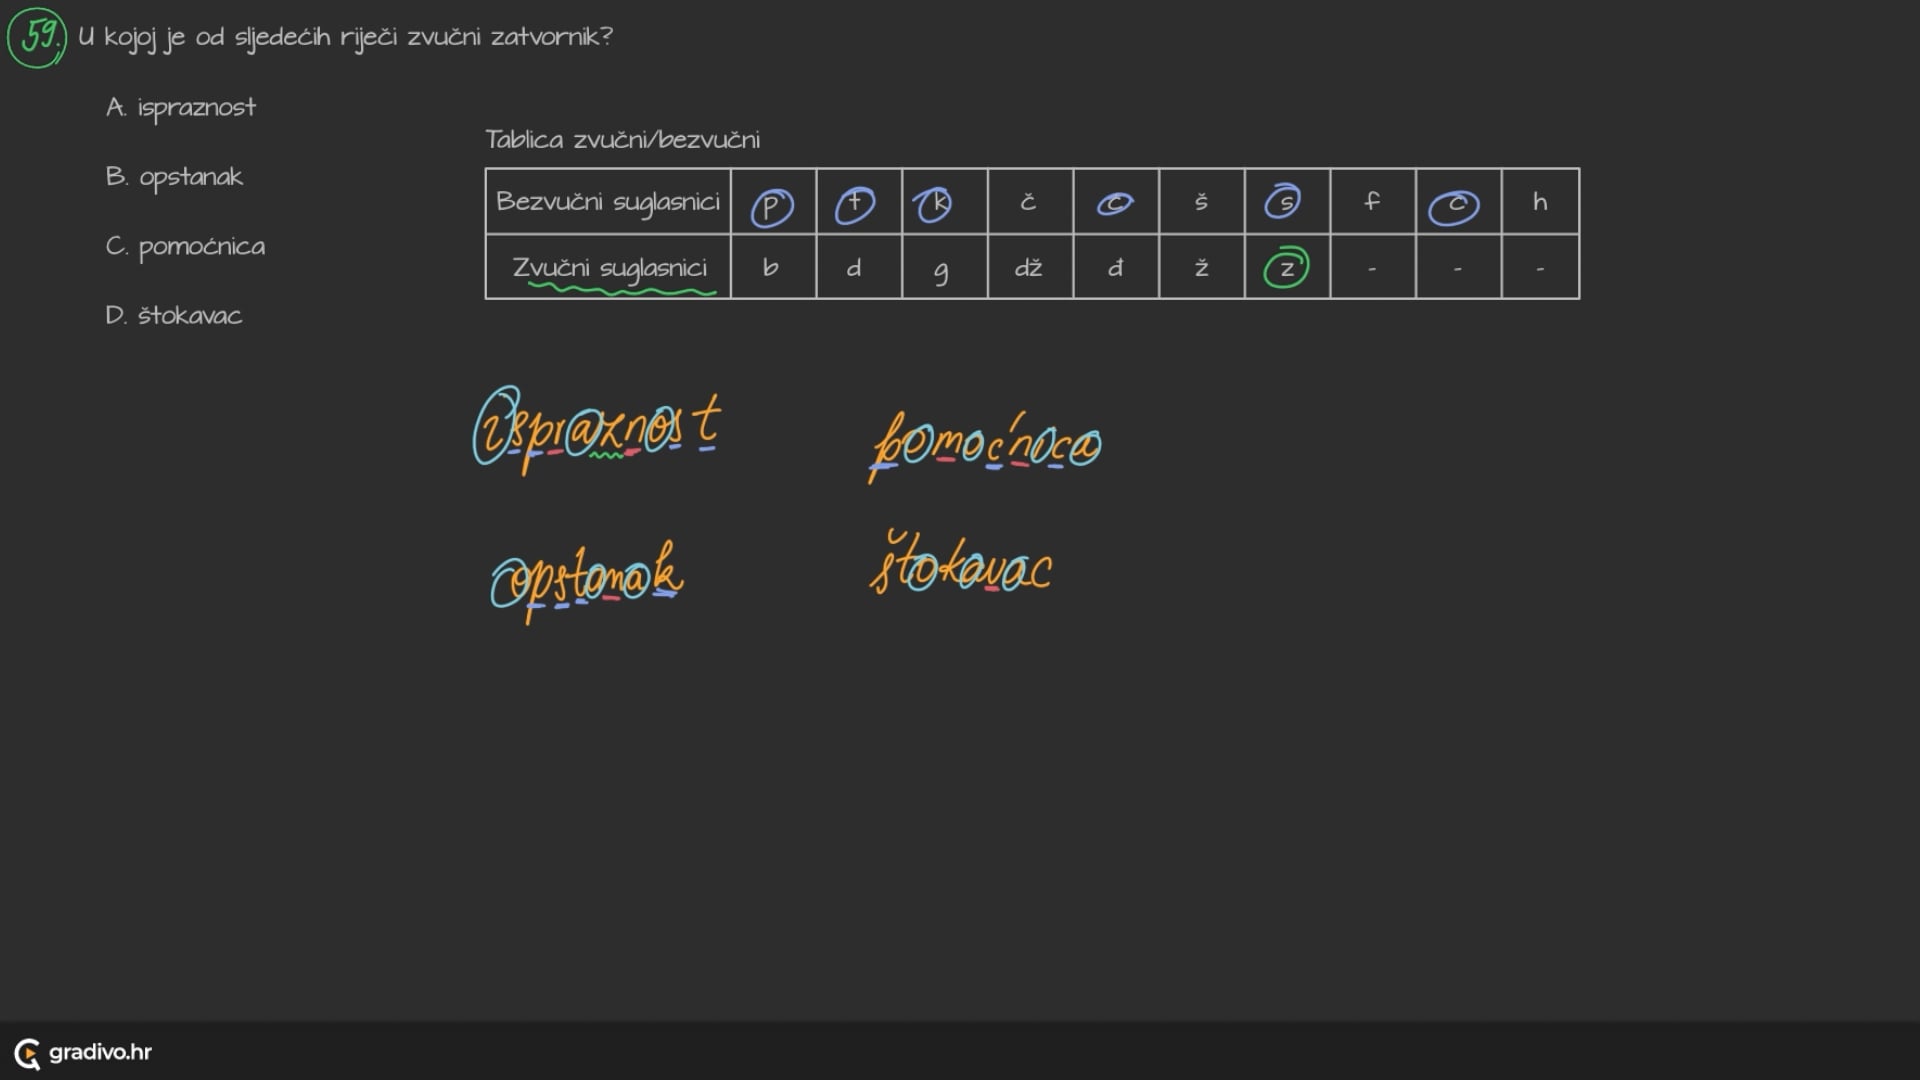The width and height of the screenshot is (1920, 1080).
Task: Select answer C. pomoćnica
Action: 186,247
